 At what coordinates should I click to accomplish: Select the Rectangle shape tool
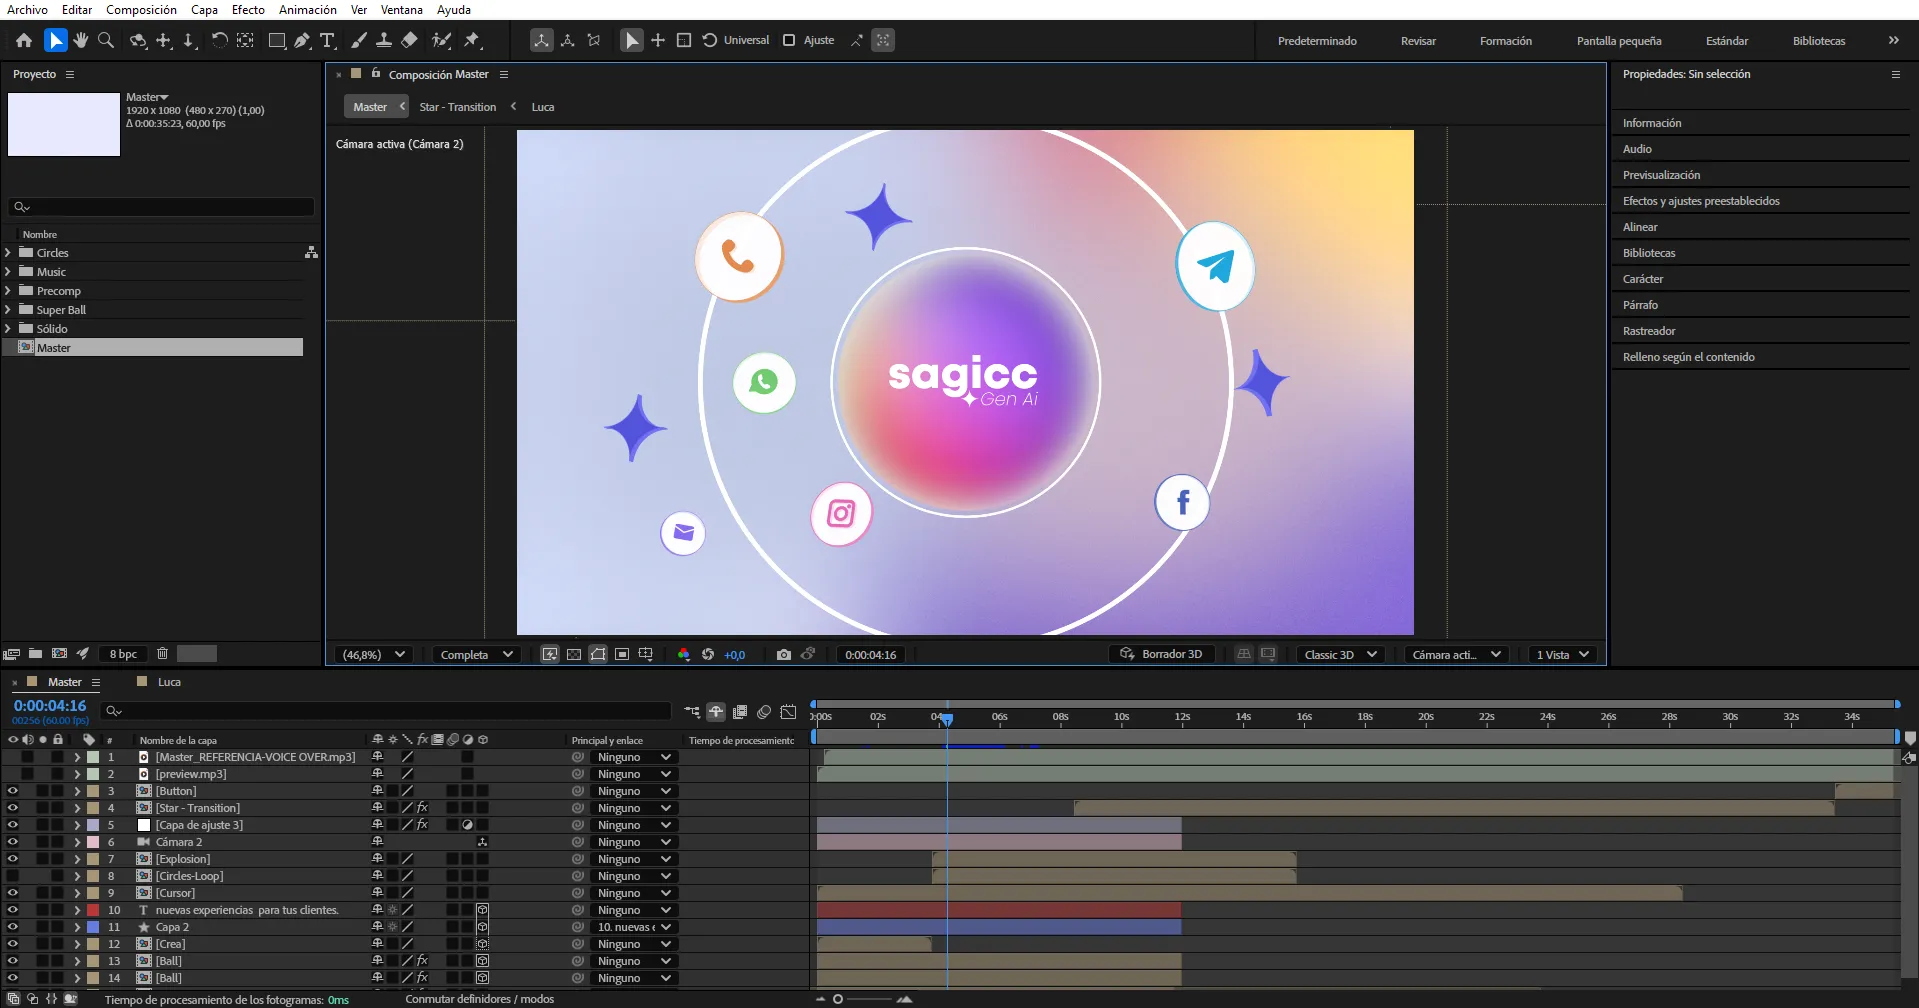tap(277, 40)
